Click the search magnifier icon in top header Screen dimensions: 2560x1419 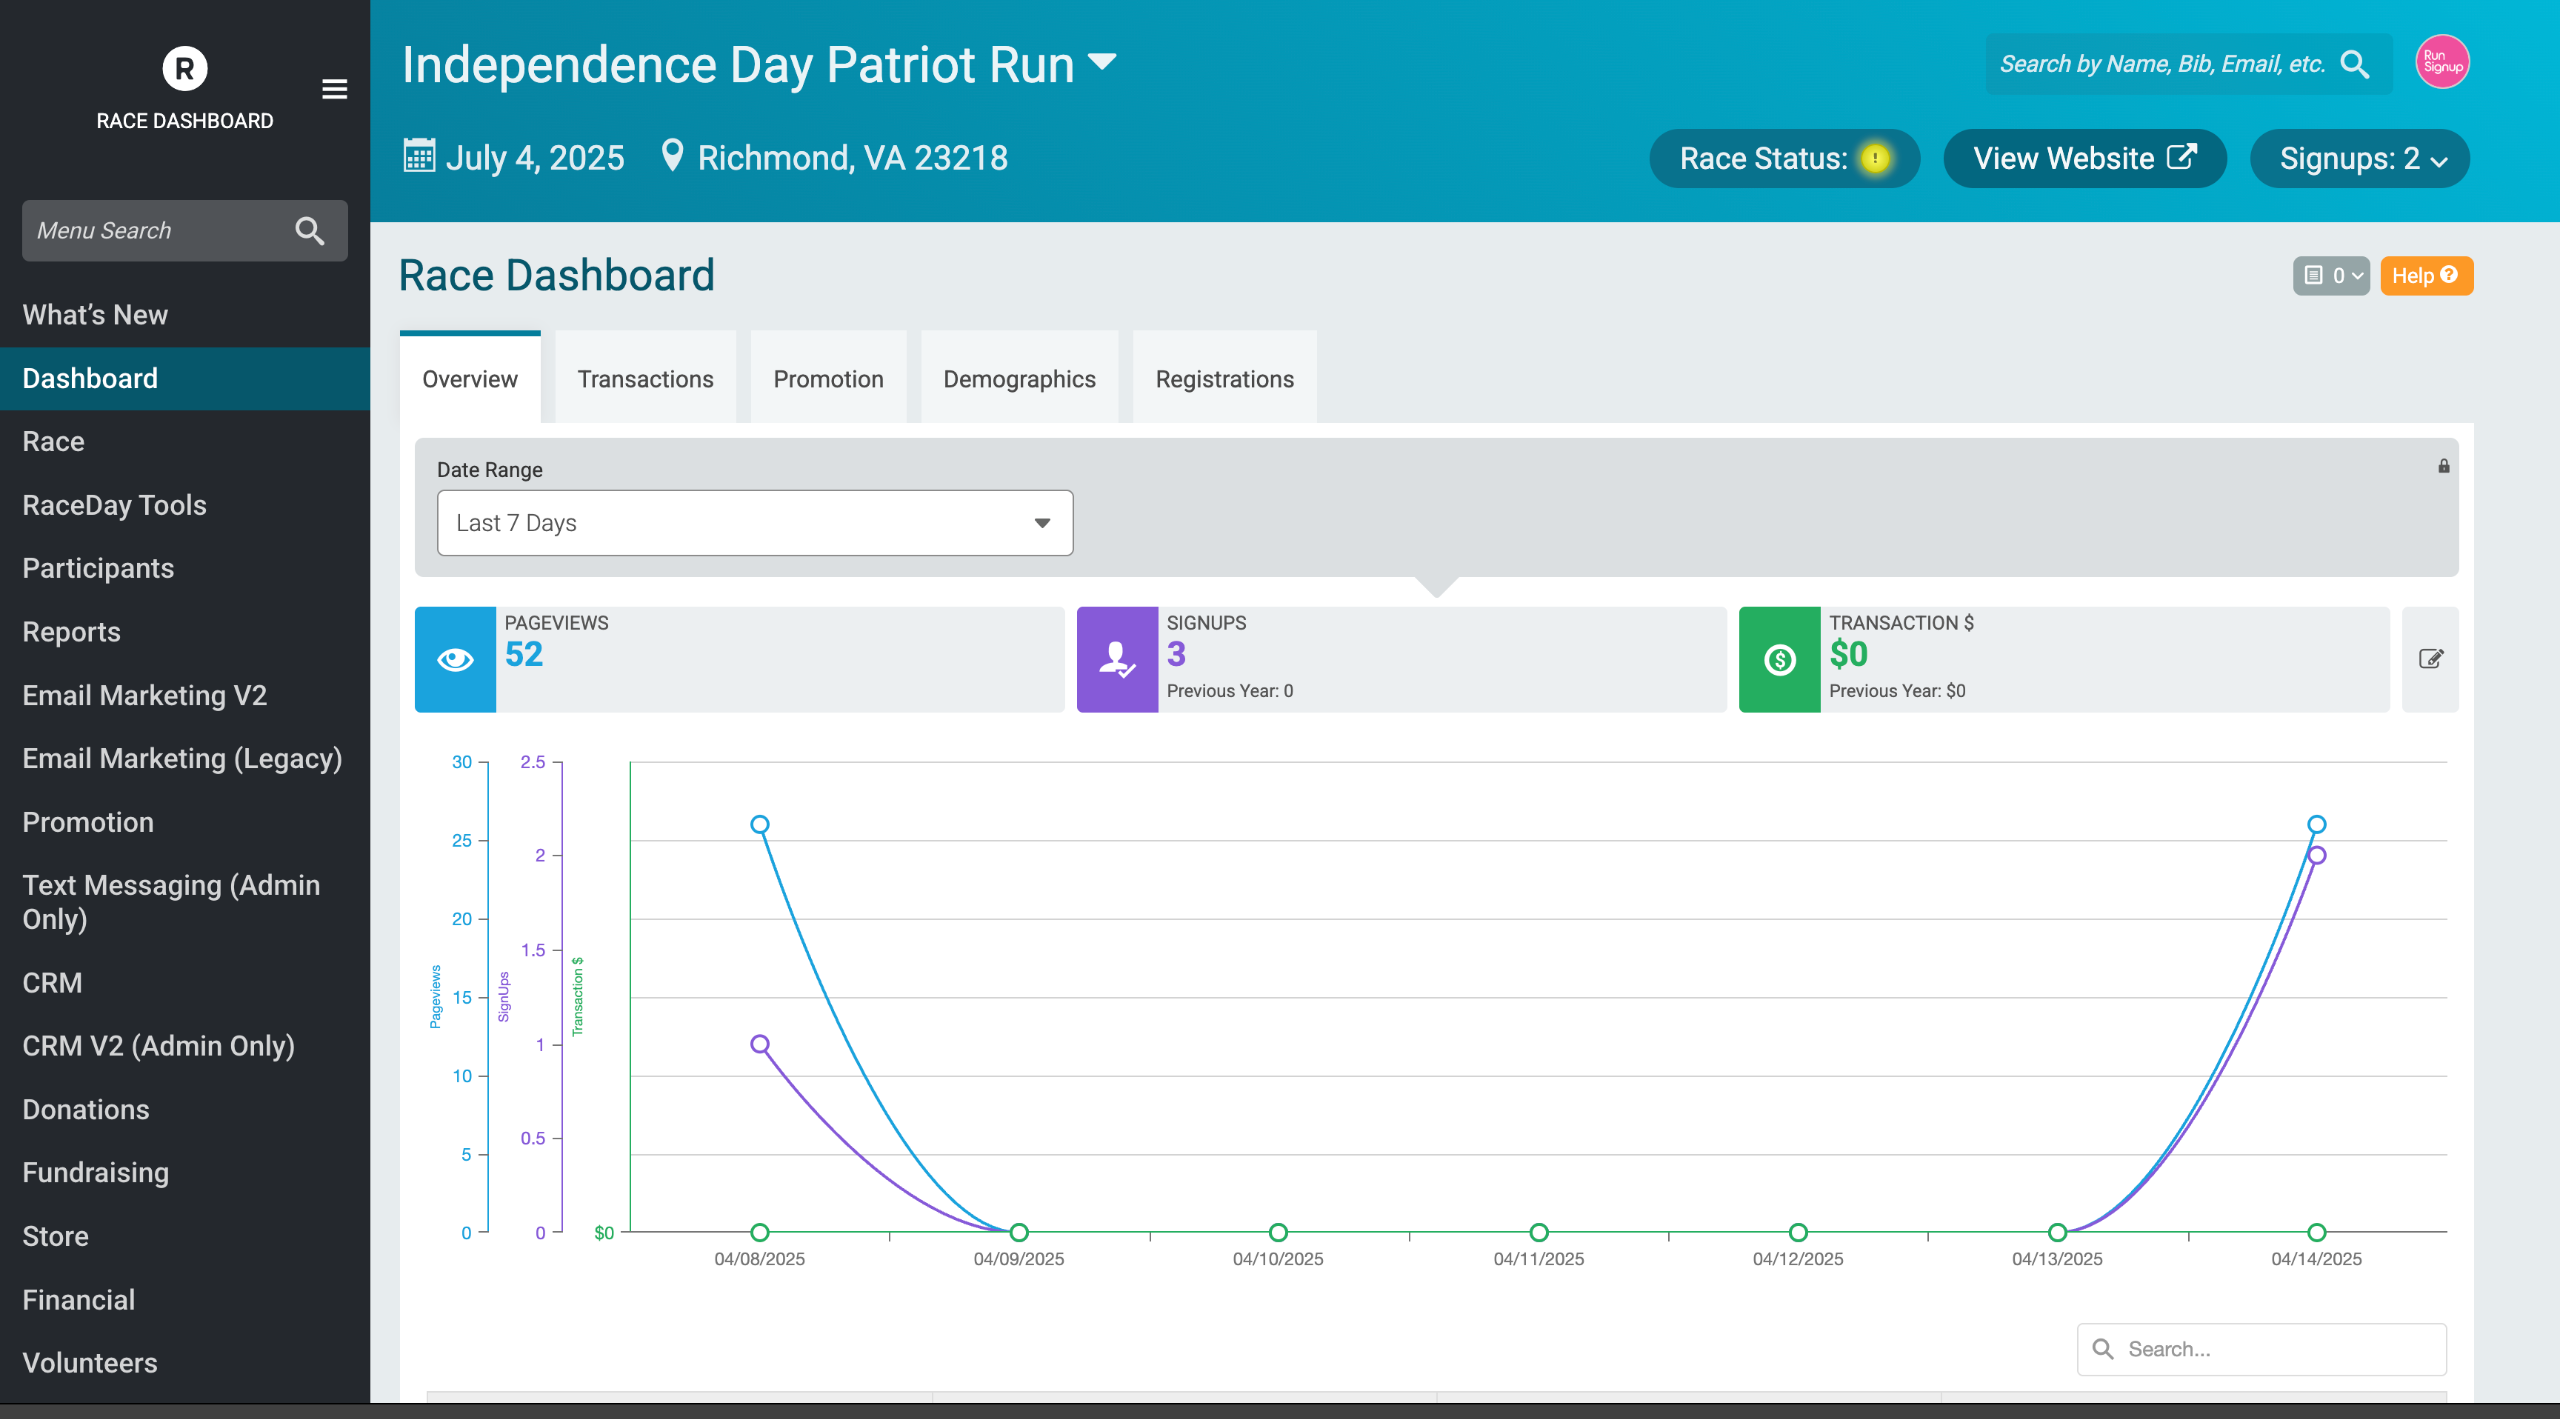(x=2355, y=64)
